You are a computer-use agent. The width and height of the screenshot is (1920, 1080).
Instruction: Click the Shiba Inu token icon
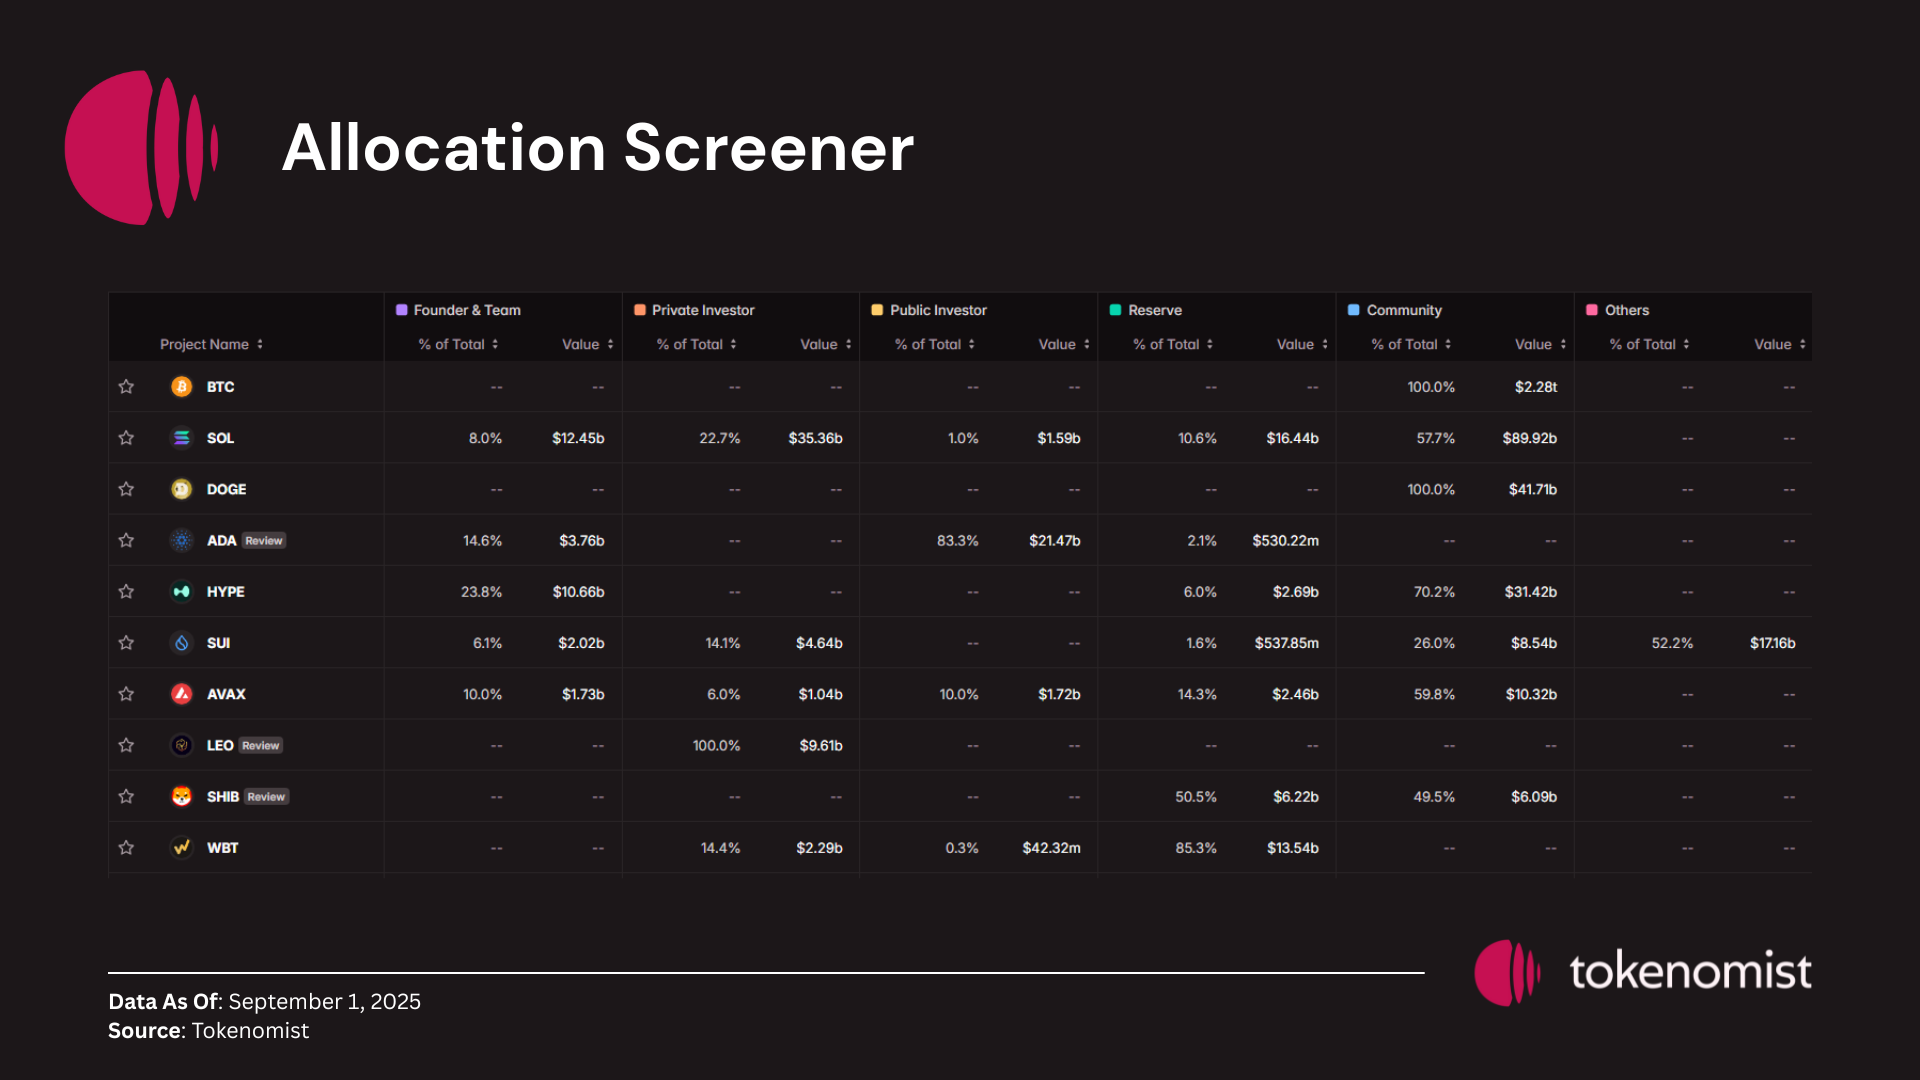coord(181,796)
